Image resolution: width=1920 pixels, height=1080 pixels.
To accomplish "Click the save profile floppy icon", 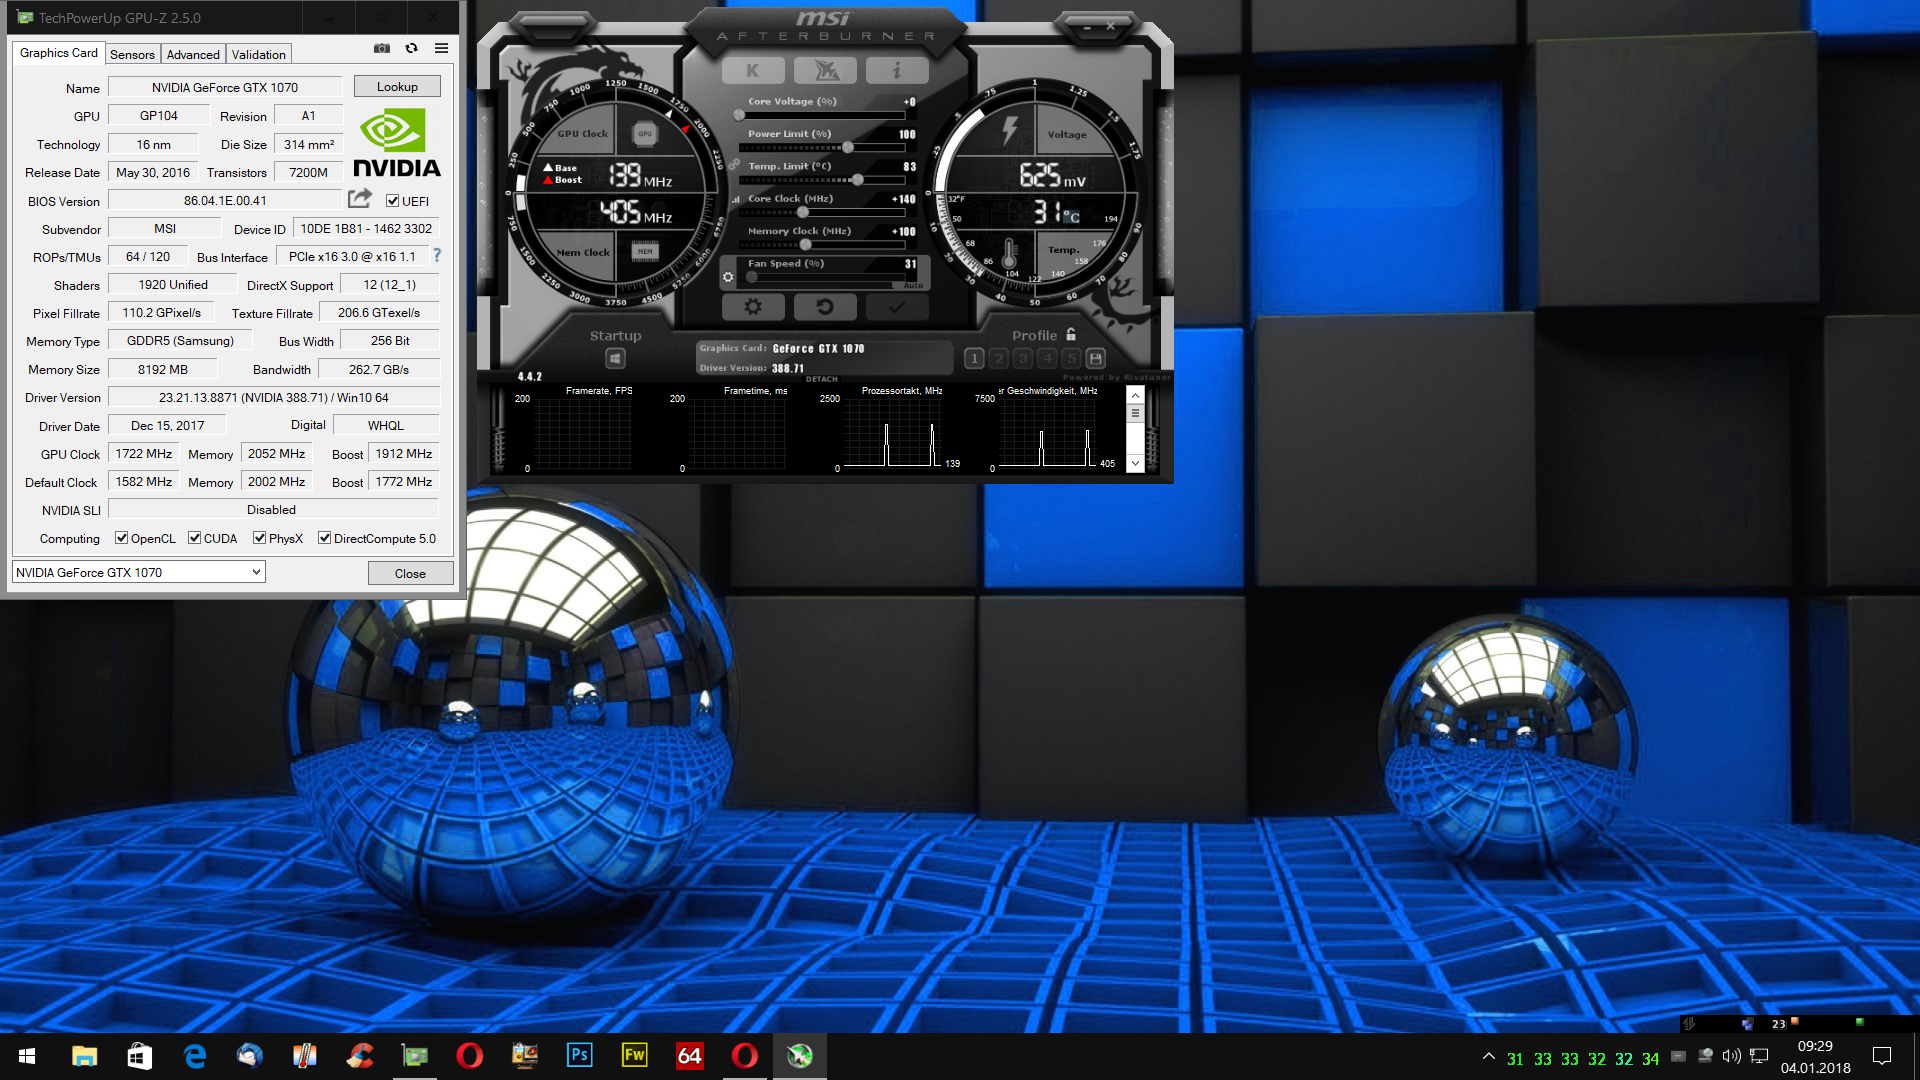I will [x=1095, y=358].
